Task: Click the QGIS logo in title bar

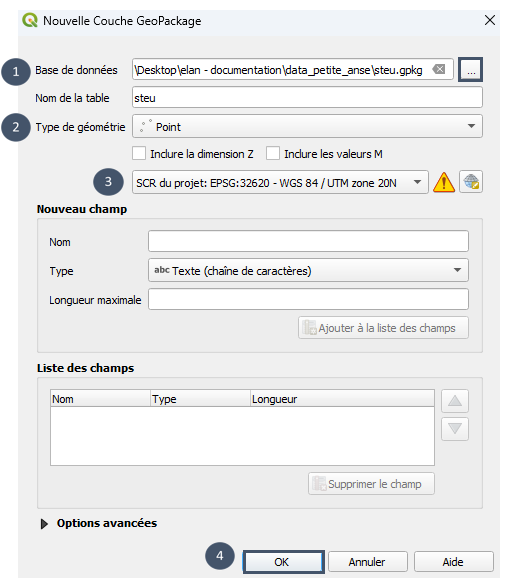Action: 30,20
